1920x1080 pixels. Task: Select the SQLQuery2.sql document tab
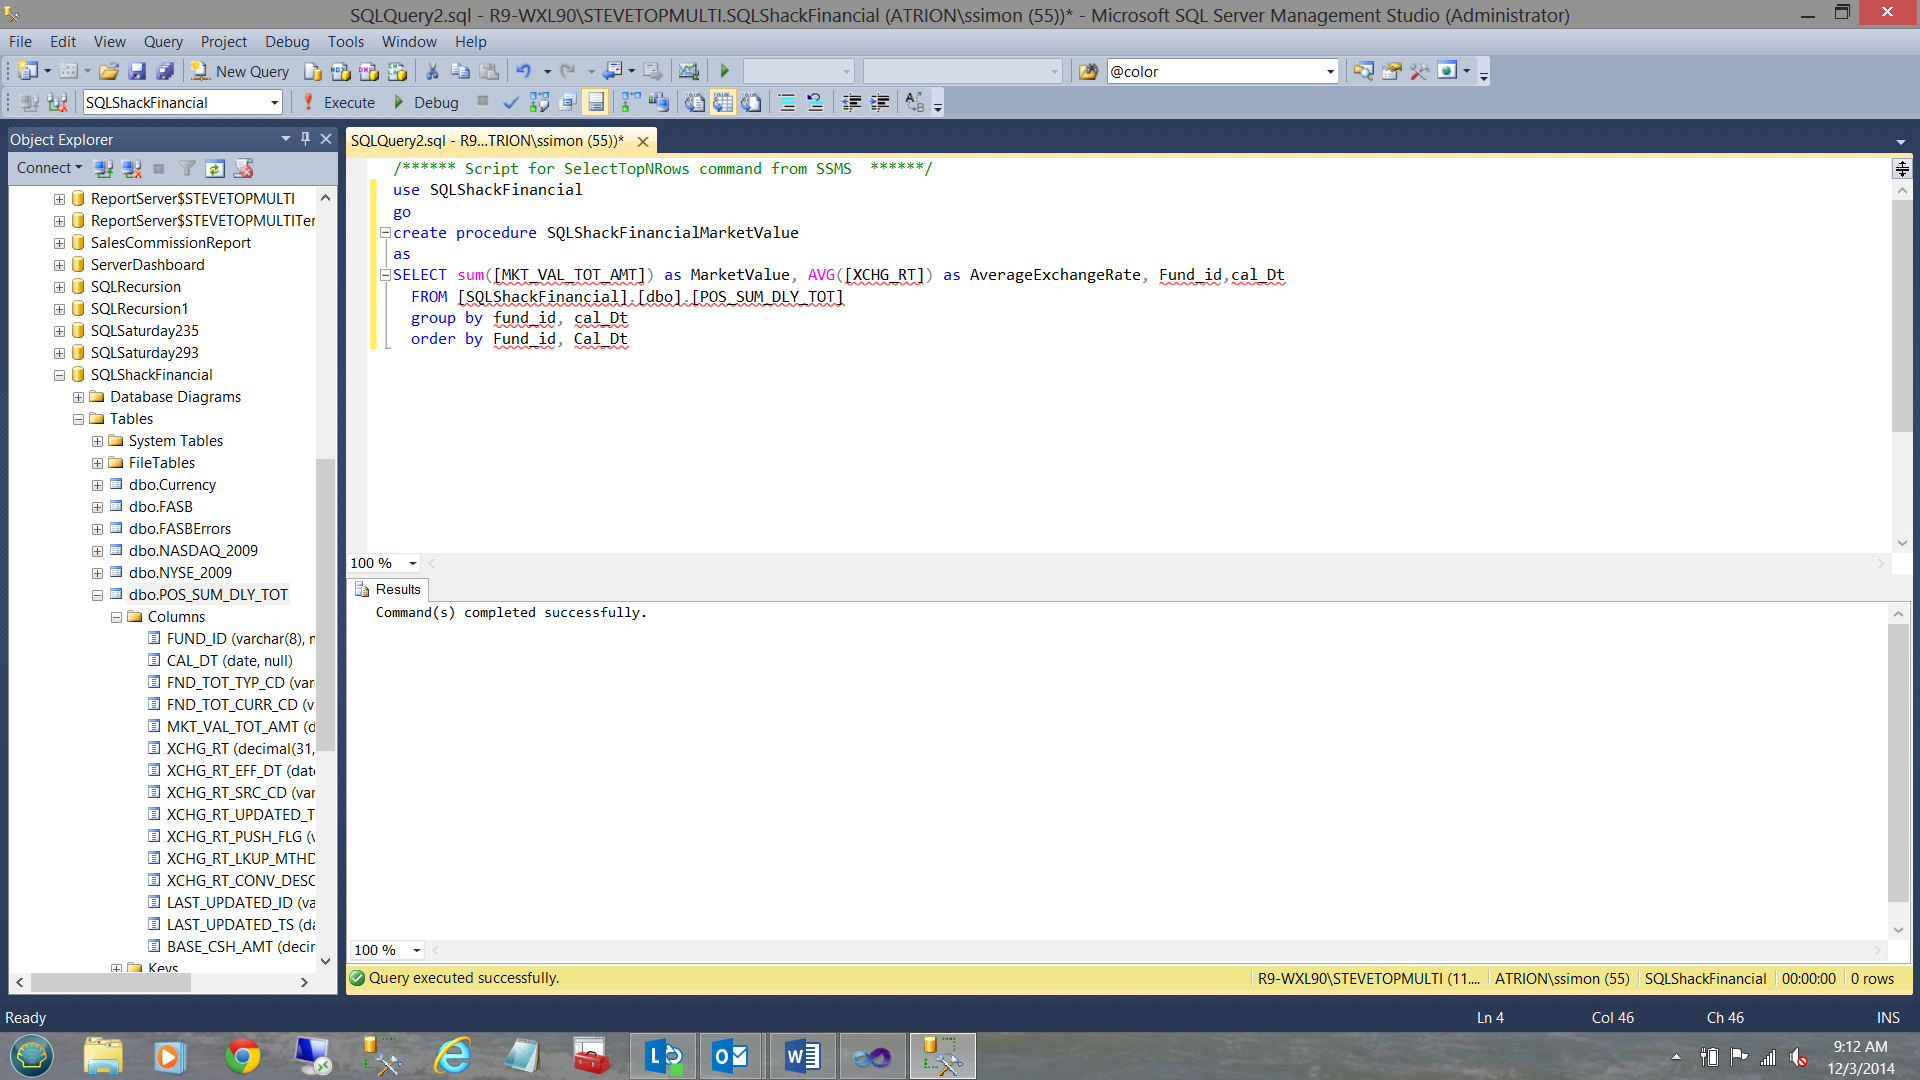click(488, 140)
